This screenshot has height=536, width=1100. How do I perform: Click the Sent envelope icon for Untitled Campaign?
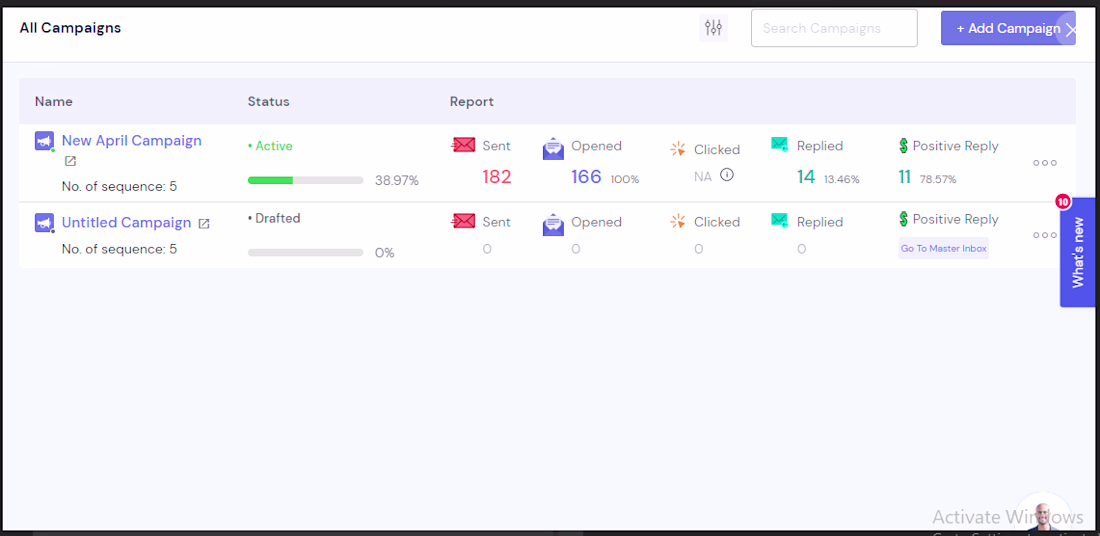[x=463, y=221]
